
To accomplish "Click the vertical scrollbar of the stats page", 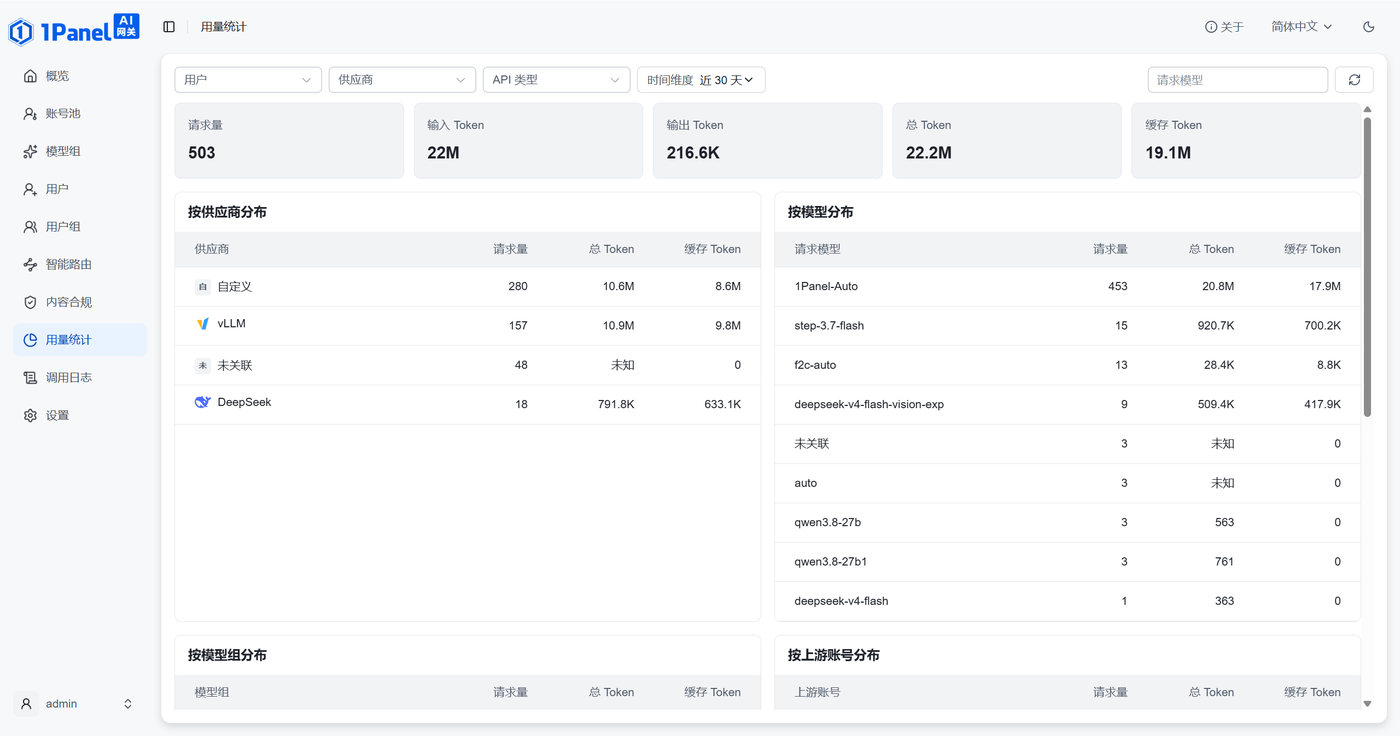I will [x=1367, y=267].
